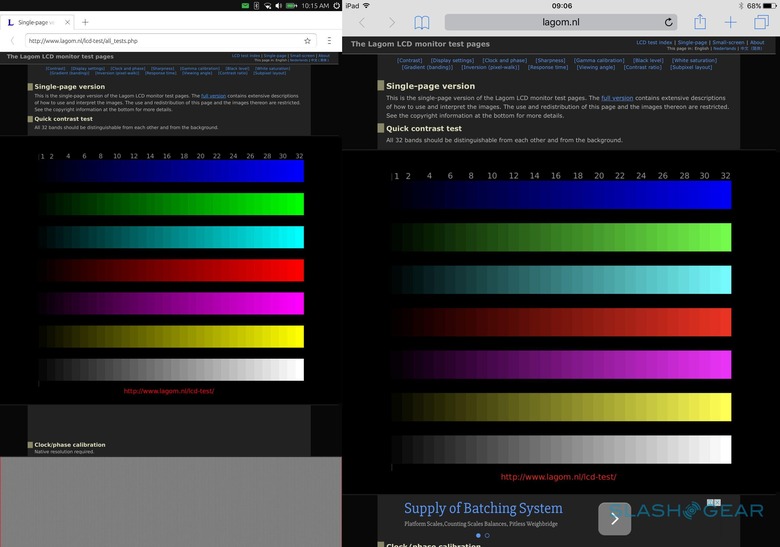Open [Black level] nav link in Safari page
Image resolution: width=780 pixels, height=547 pixels.
648,61
